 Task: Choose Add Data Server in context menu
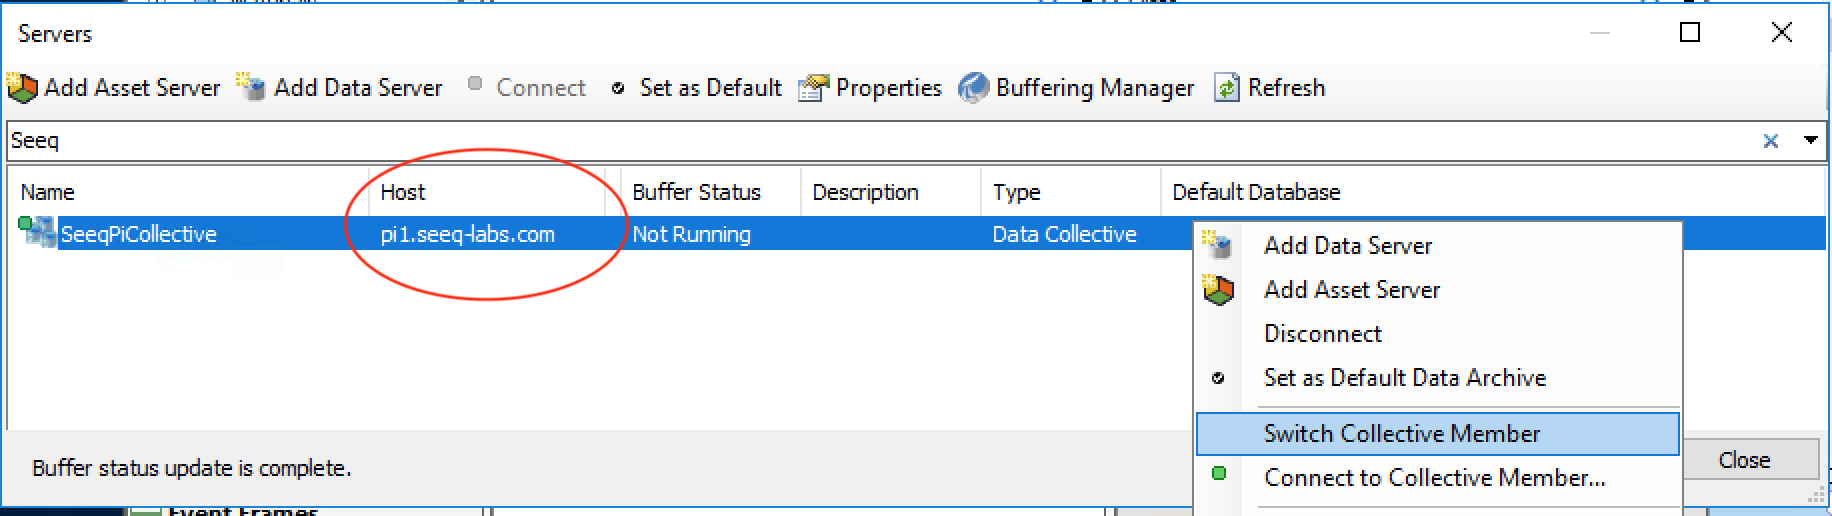(x=1347, y=245)
